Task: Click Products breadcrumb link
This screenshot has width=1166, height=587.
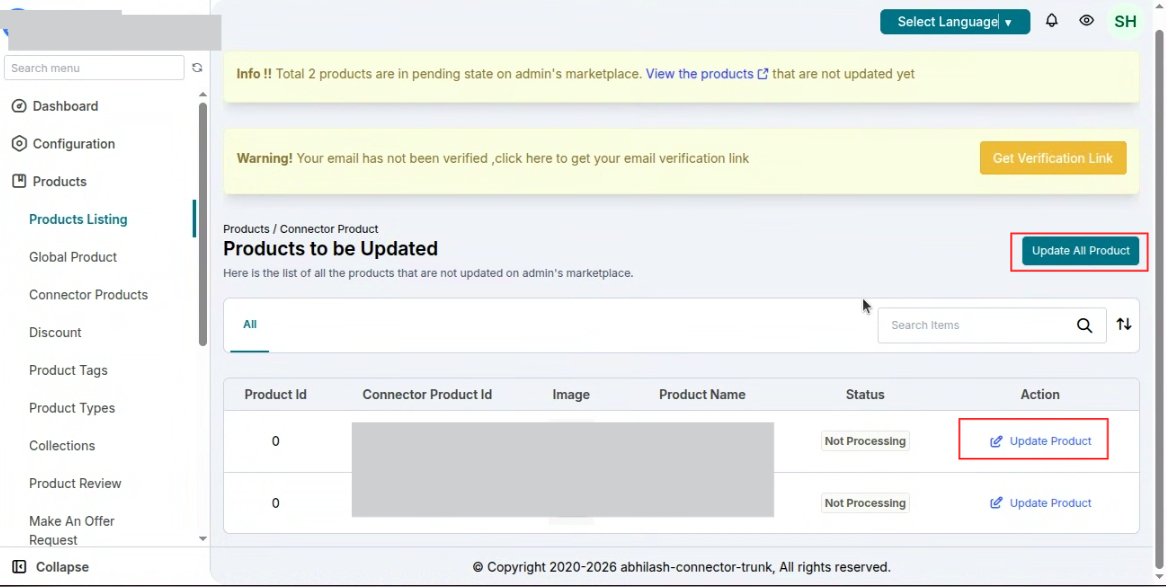Action: [246, 229]
